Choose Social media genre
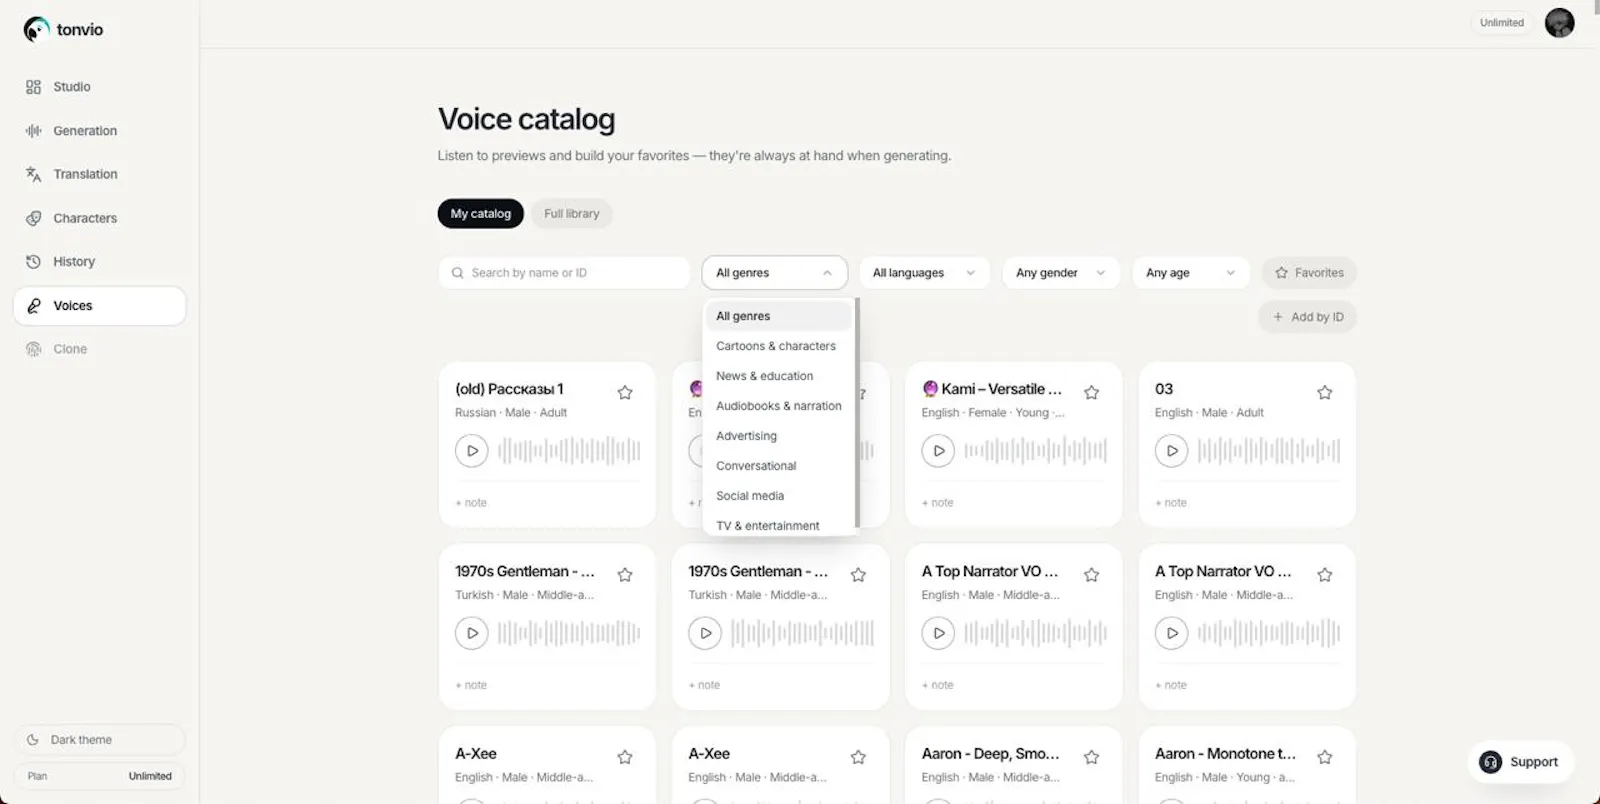Viewport: 1600px width, 804px height. click(778, 496)
